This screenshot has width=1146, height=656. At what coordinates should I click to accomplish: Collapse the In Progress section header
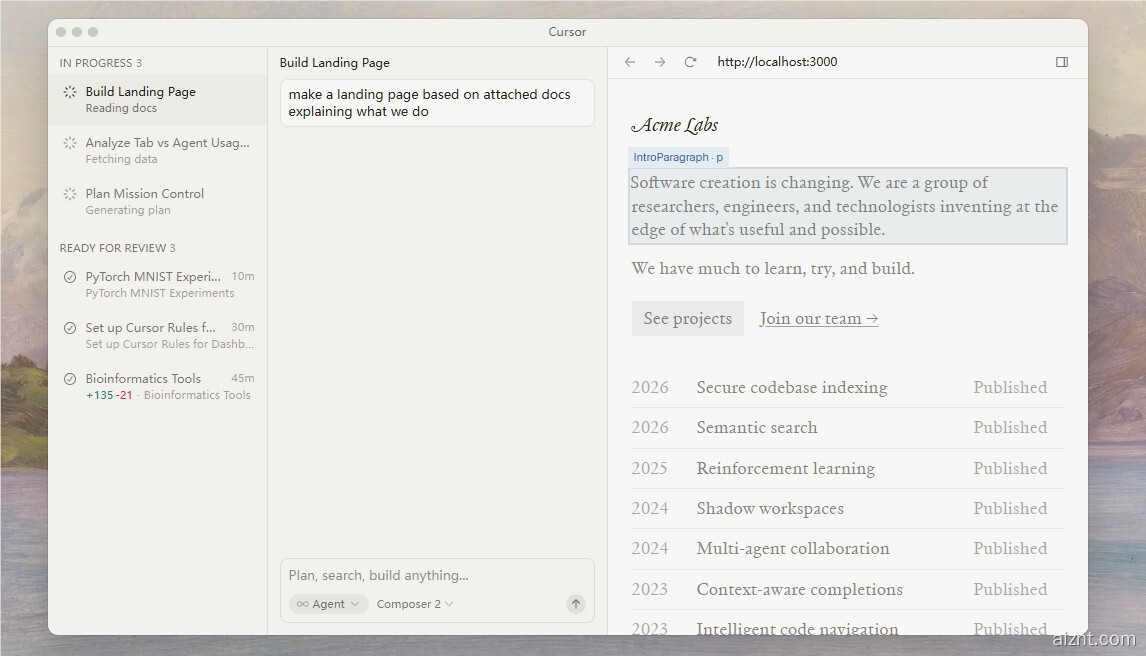(x=100, y=63)
